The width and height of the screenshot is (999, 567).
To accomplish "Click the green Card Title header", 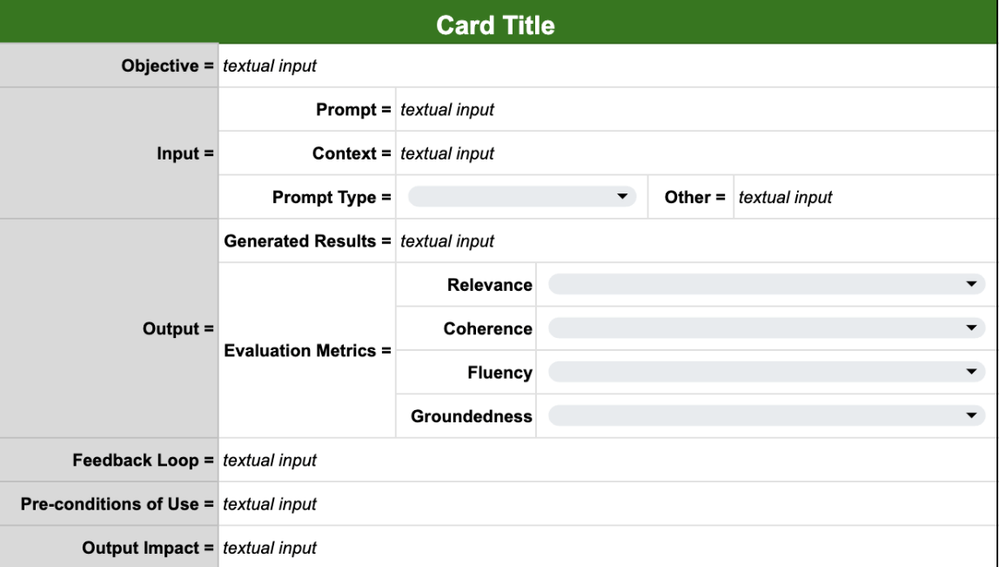I will click(496, 24).
